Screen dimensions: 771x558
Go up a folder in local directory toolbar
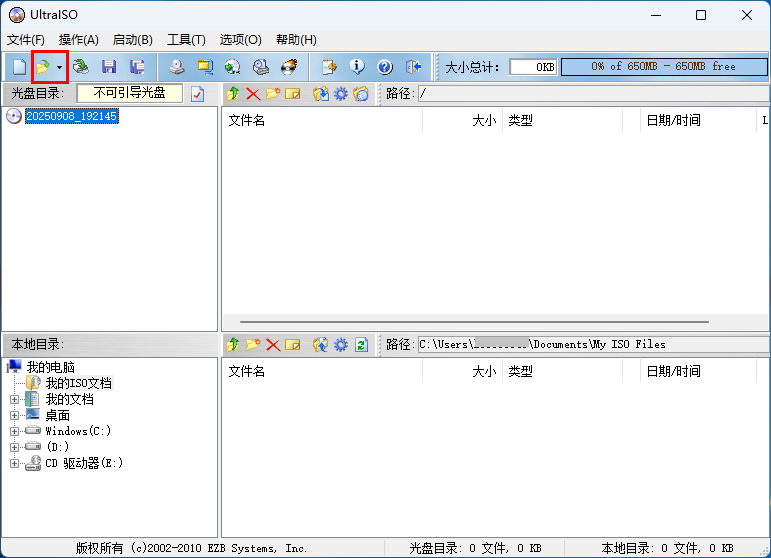pos(233,345)
